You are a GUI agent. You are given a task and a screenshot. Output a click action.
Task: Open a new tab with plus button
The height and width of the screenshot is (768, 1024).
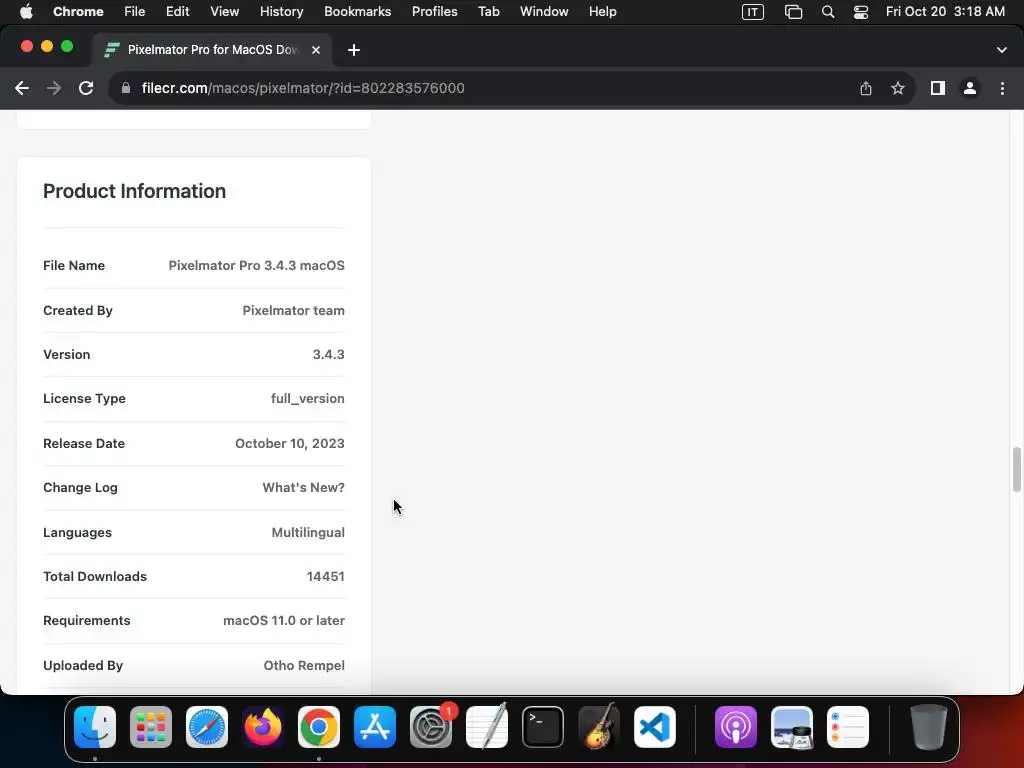[x=353, y=50]
